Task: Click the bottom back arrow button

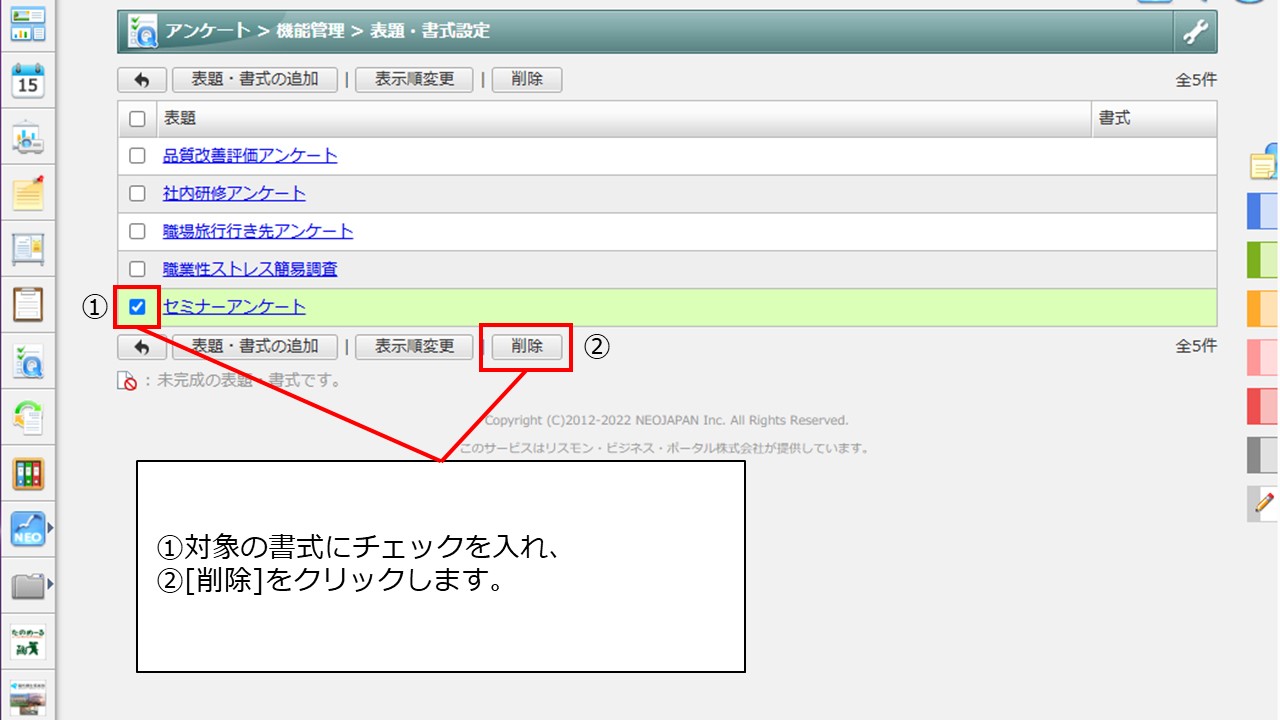Action: point(142,347)
